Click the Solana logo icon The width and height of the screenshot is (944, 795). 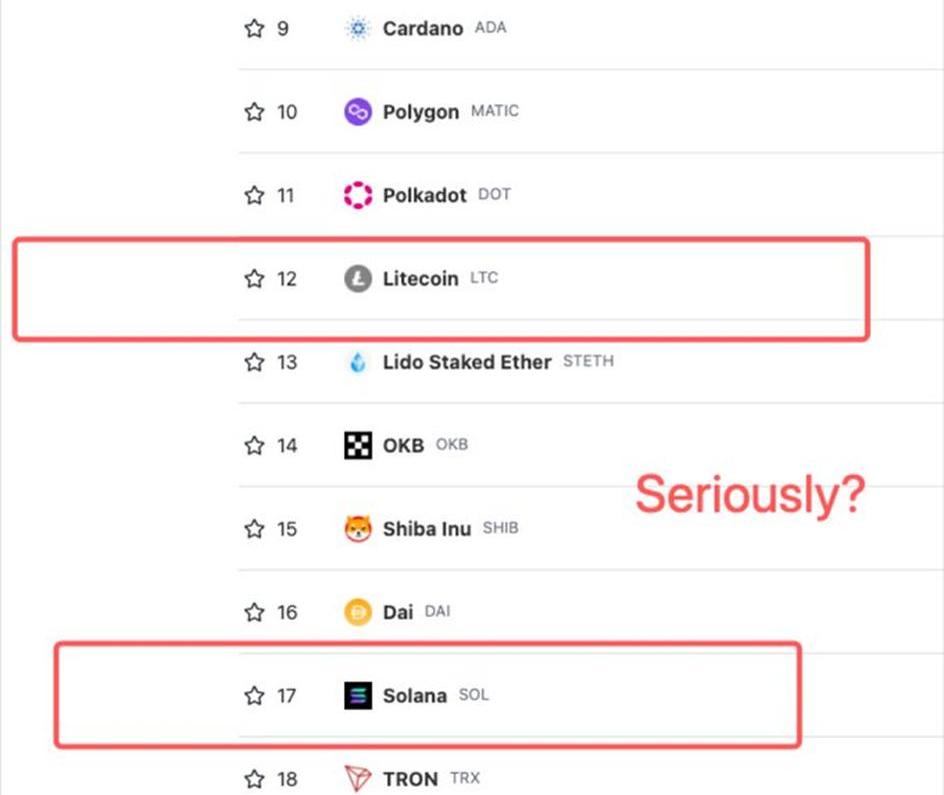pyautogui.click(x=358, y=696)
